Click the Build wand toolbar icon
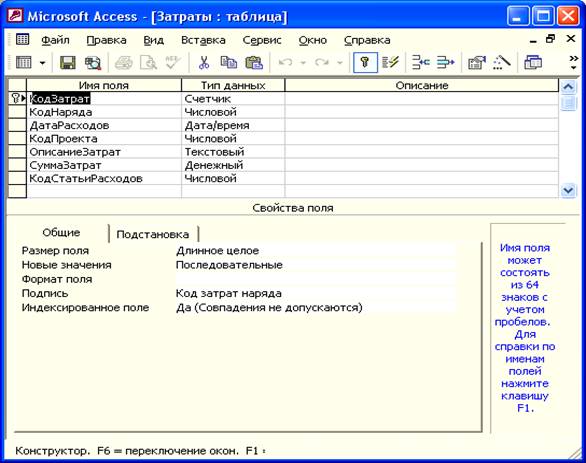586x463 pixels. [x=502, y=63]
